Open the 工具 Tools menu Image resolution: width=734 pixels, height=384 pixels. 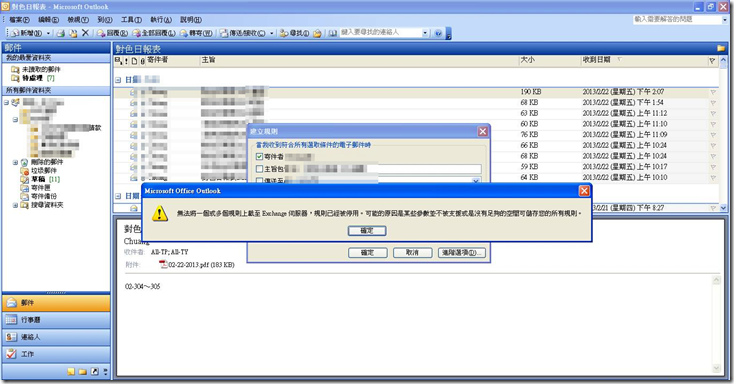point(131,20)
